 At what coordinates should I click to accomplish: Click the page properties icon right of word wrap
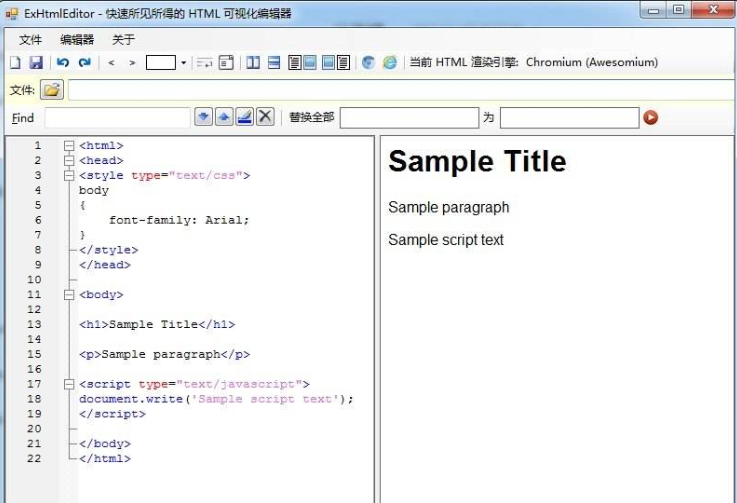point(226,63)
